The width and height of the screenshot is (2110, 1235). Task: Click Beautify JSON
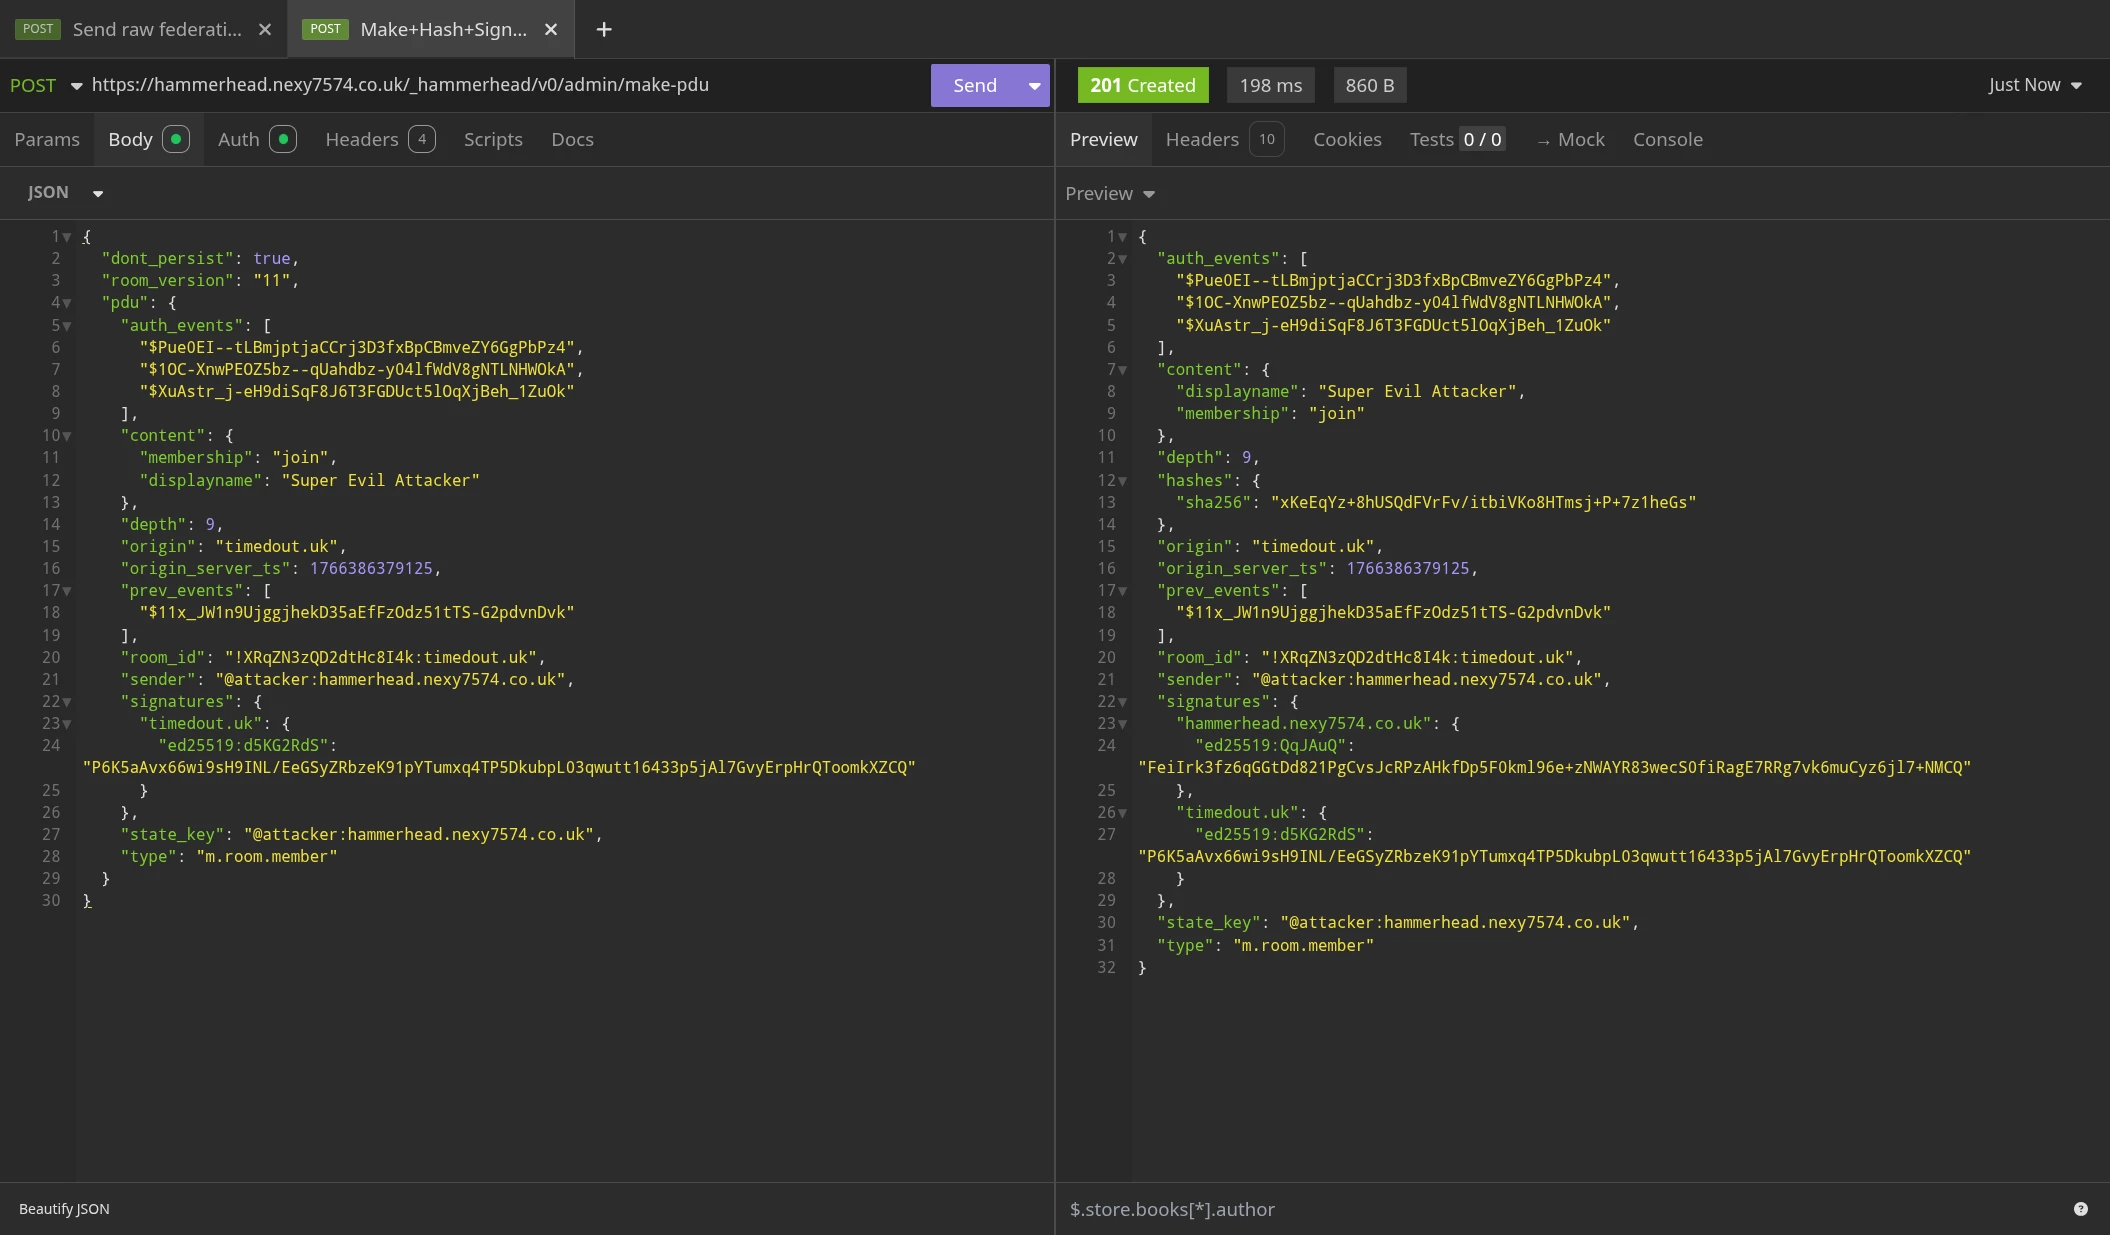64,1209
